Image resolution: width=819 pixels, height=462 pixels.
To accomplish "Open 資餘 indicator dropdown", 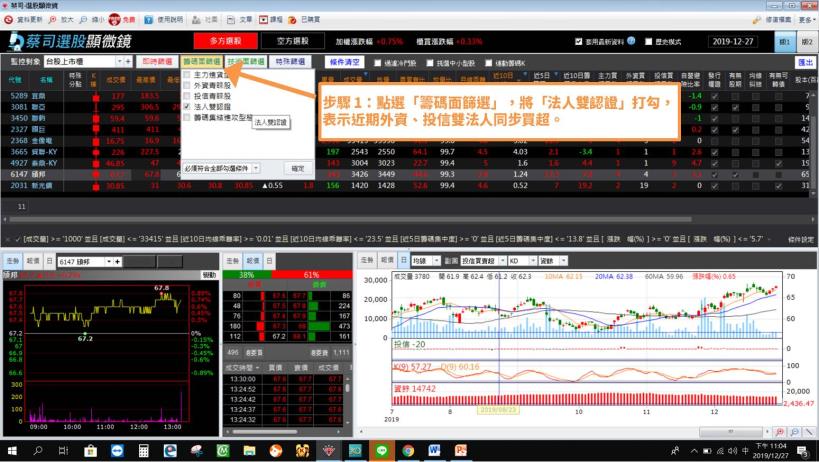I will (x=564, y=260).
